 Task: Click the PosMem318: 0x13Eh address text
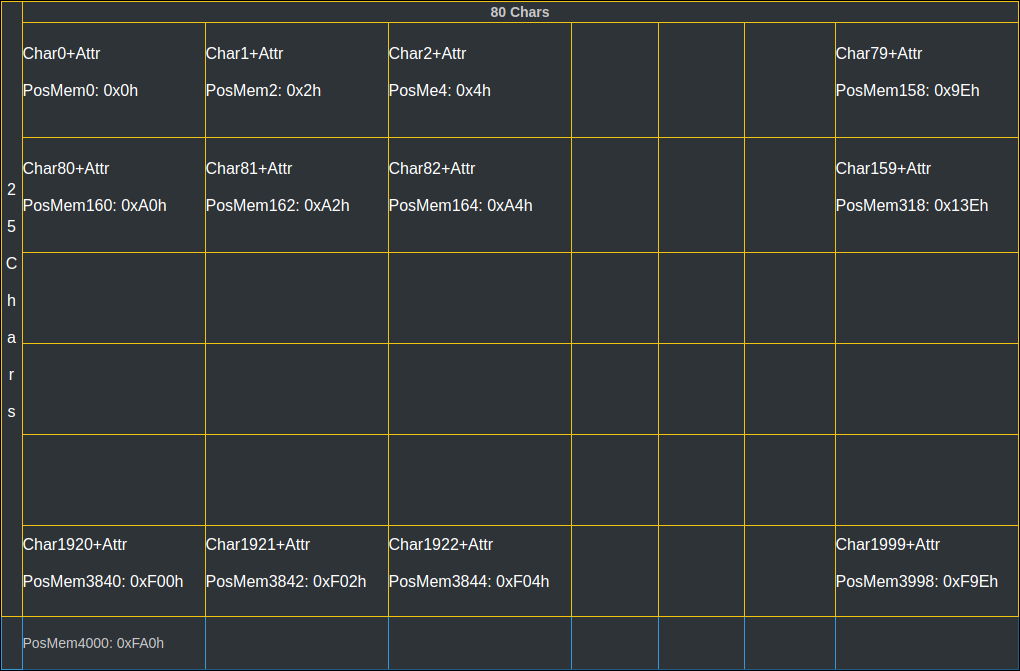point(911,206)
